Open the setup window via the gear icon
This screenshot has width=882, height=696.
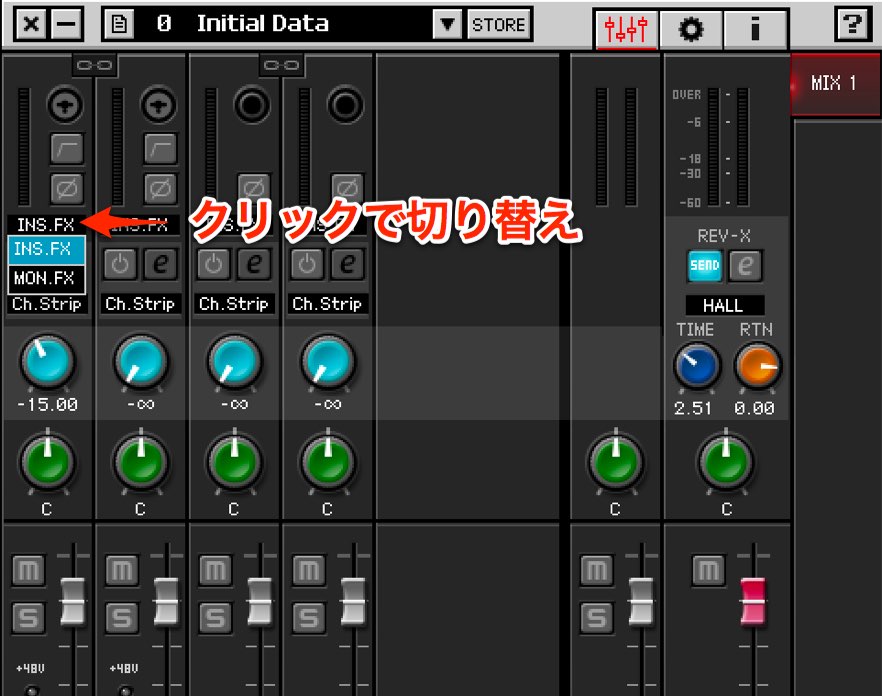point(691,28)
